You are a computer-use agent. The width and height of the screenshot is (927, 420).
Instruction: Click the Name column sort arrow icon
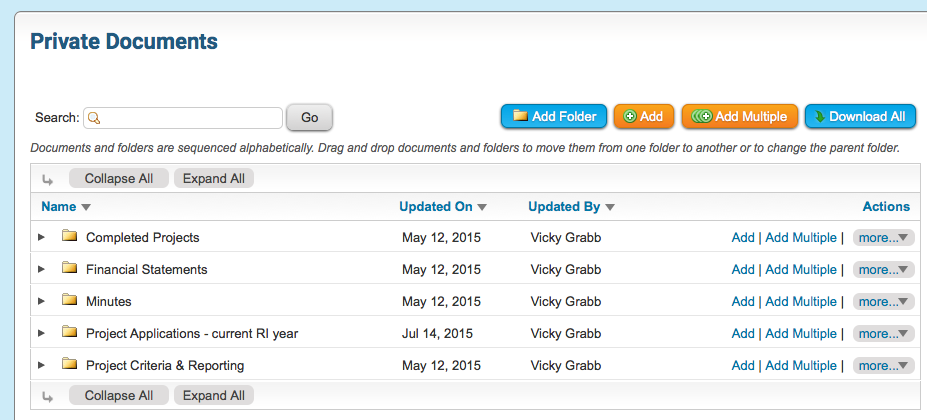86,208
